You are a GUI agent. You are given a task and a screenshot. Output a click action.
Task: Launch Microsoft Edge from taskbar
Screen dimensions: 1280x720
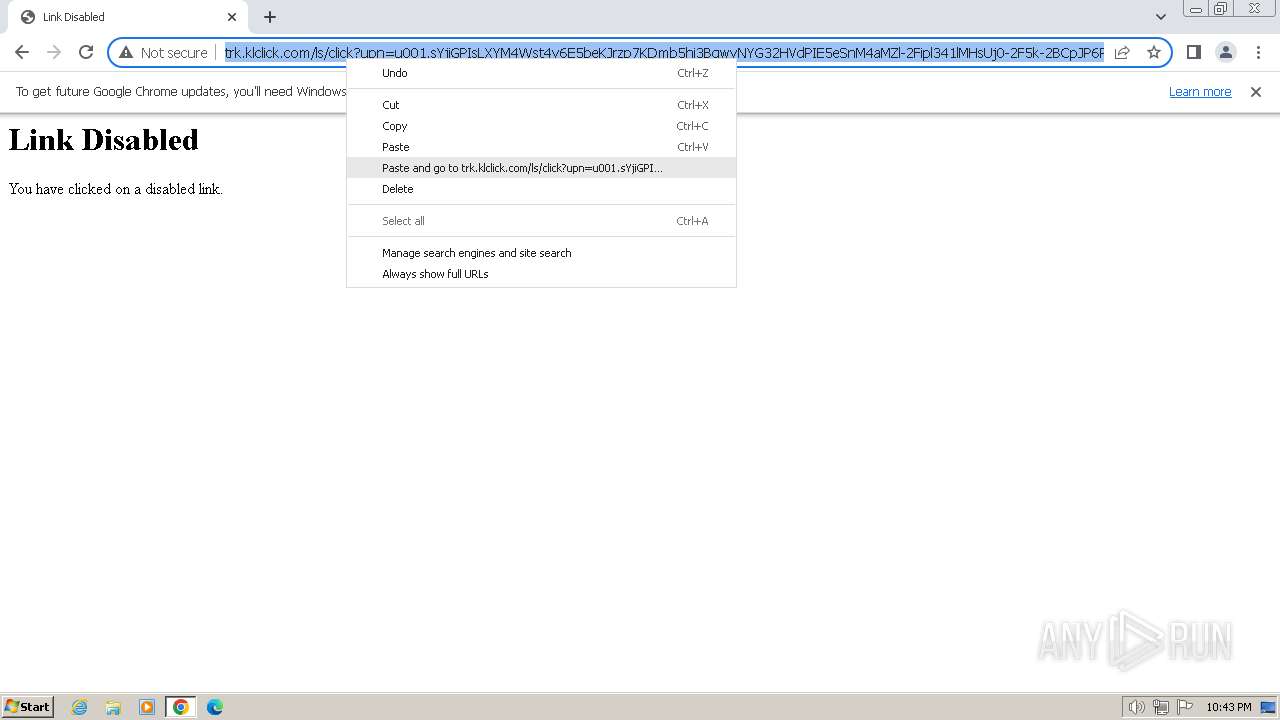pos(215,707)
